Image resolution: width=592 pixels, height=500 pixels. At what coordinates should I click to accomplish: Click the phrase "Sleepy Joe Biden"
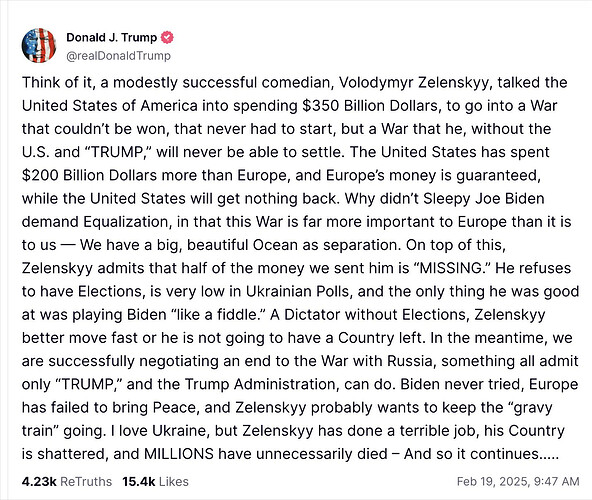[483, 199]
